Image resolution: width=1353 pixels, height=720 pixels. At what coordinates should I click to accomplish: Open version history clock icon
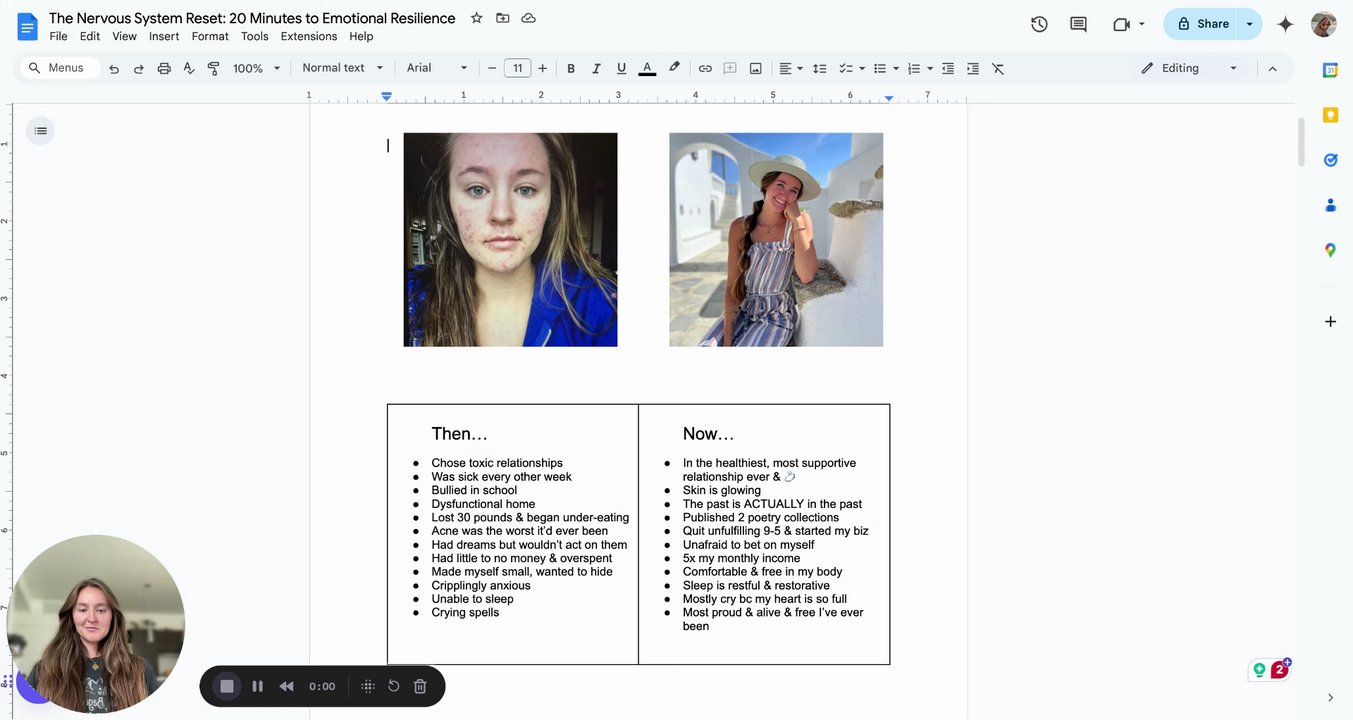(1039, 24)
